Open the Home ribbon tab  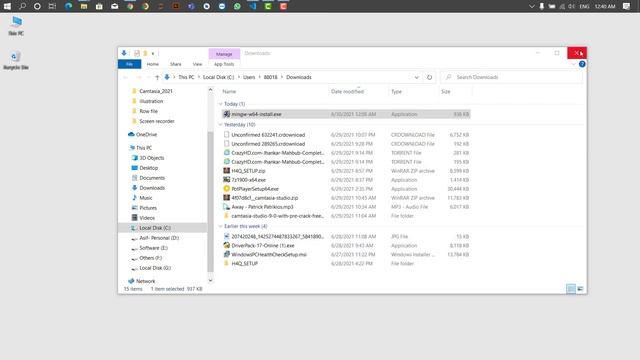point(153,64)
